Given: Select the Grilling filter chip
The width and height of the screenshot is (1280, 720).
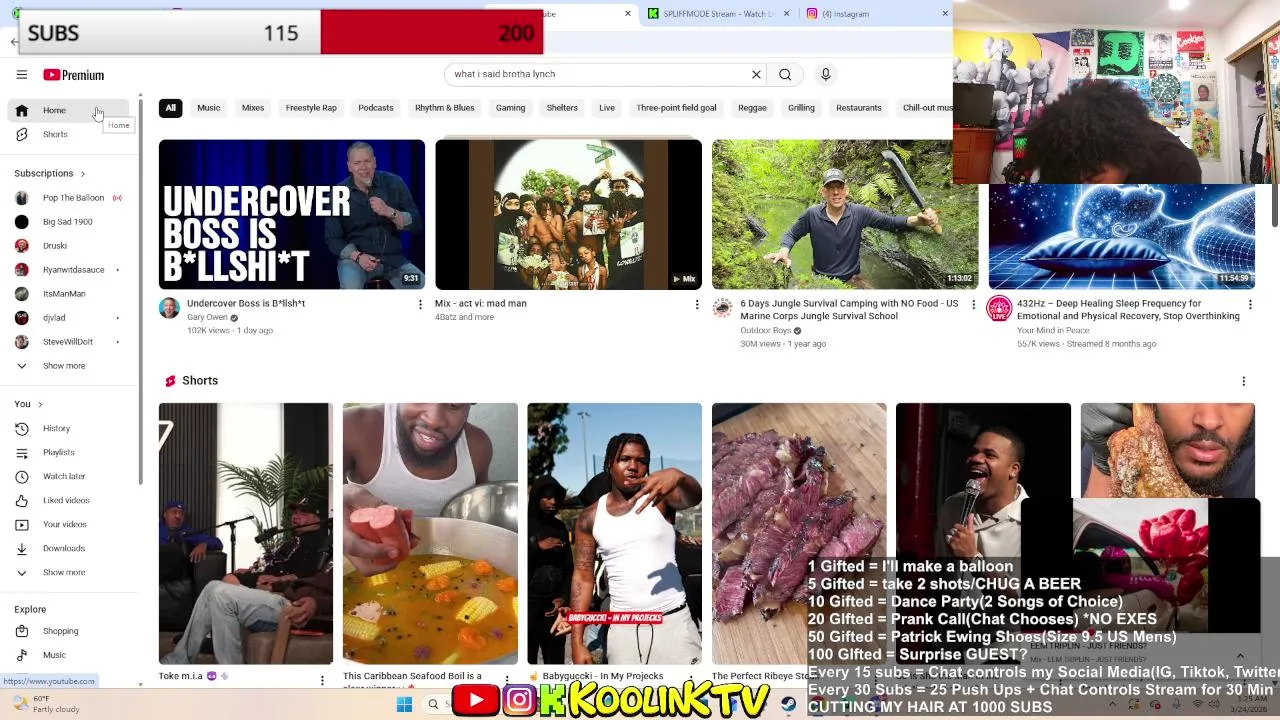Looking at the screenshot, I should pyautogui.click(x=801, y=108).
